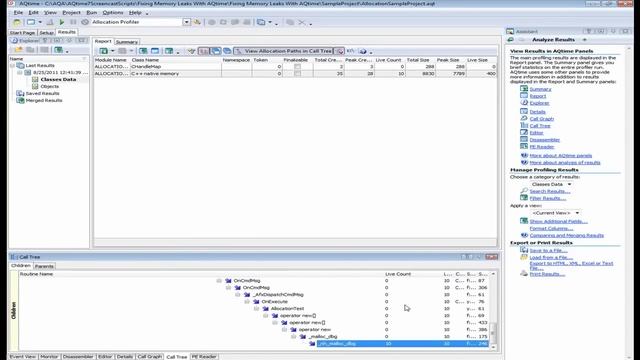Click Export to HTML, XML, Excel link
Viewport: 640px width, 360px height.
click(x=571, y=265)
